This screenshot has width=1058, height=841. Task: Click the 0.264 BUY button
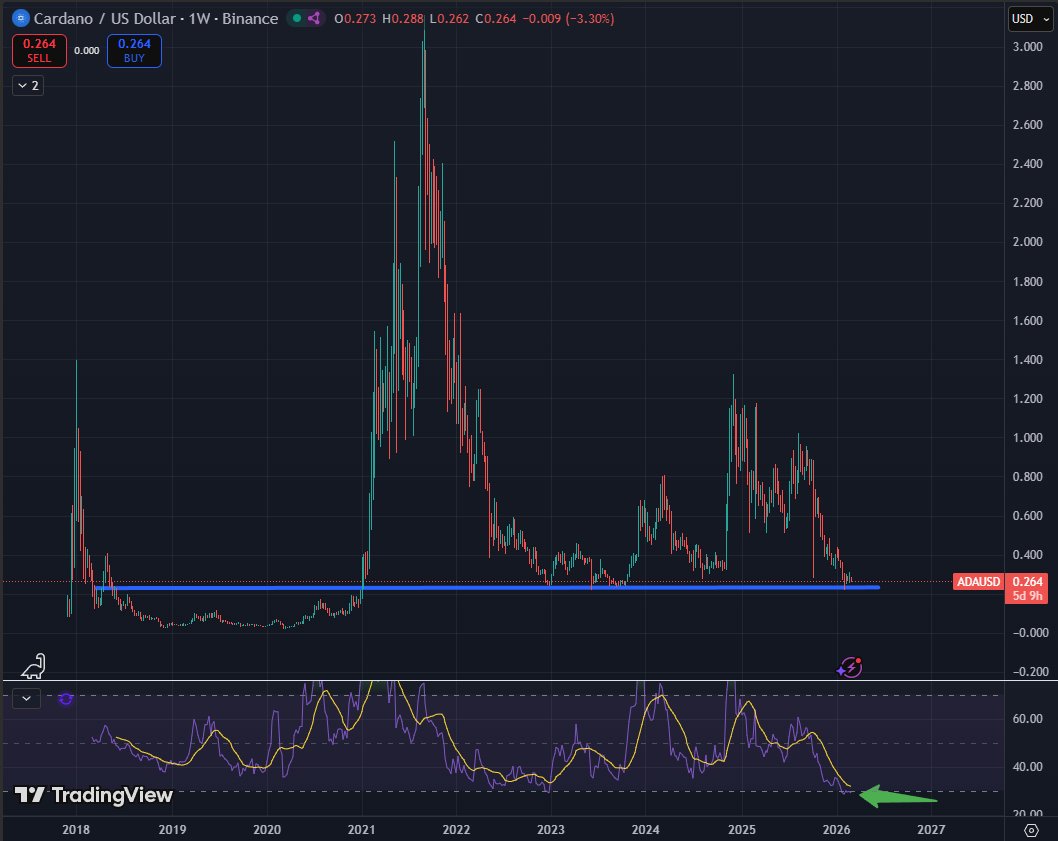tap(134, 51)
